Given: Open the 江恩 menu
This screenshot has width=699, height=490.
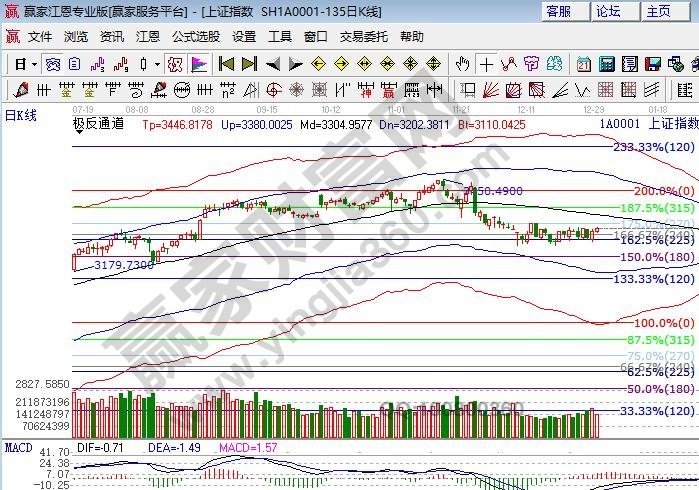Looking at the screenshot, I should coord(148,36).
